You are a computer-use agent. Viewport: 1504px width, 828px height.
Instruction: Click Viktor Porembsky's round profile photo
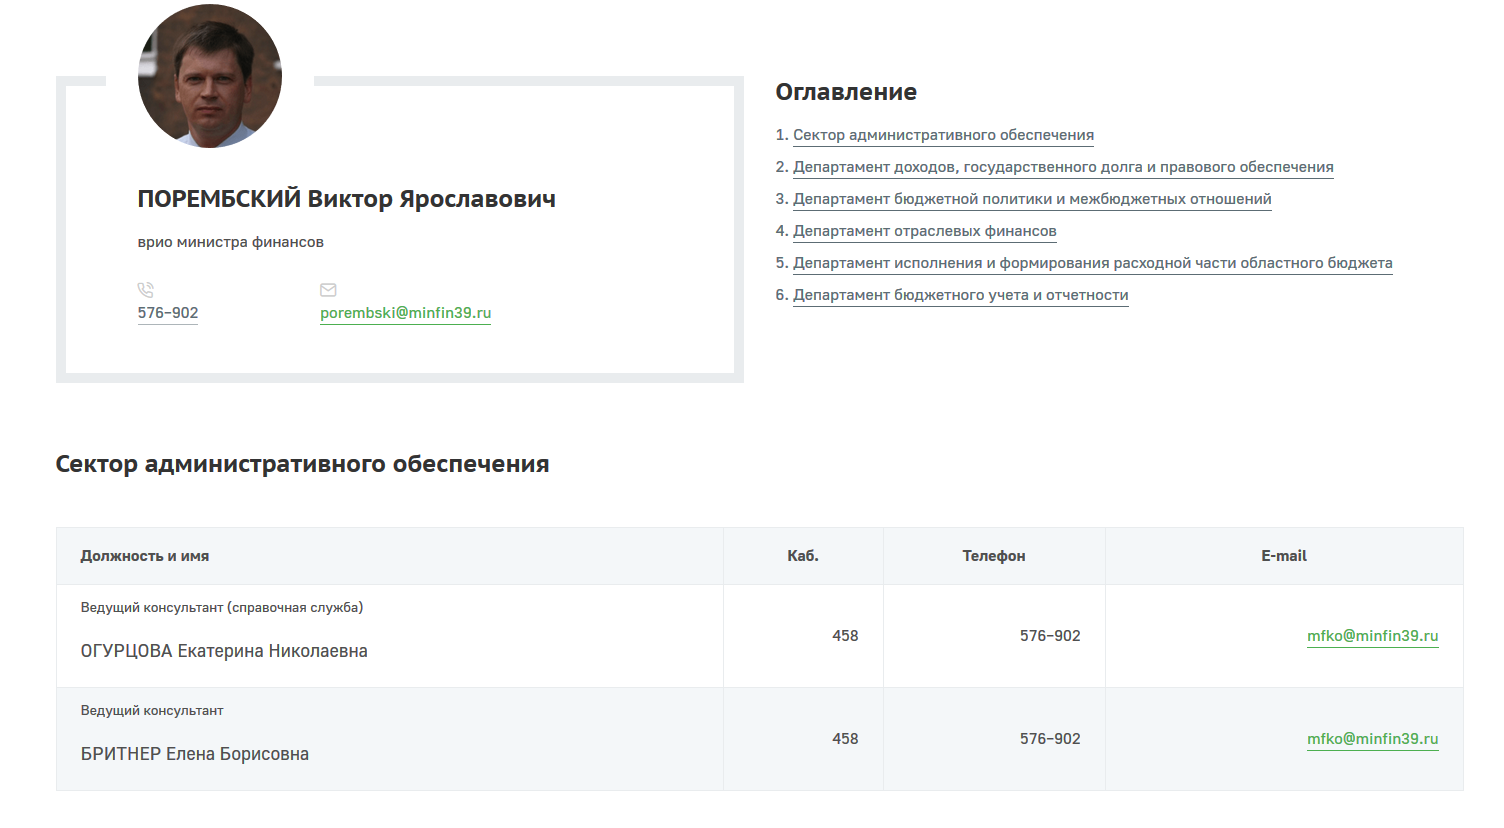click(210, 76)
